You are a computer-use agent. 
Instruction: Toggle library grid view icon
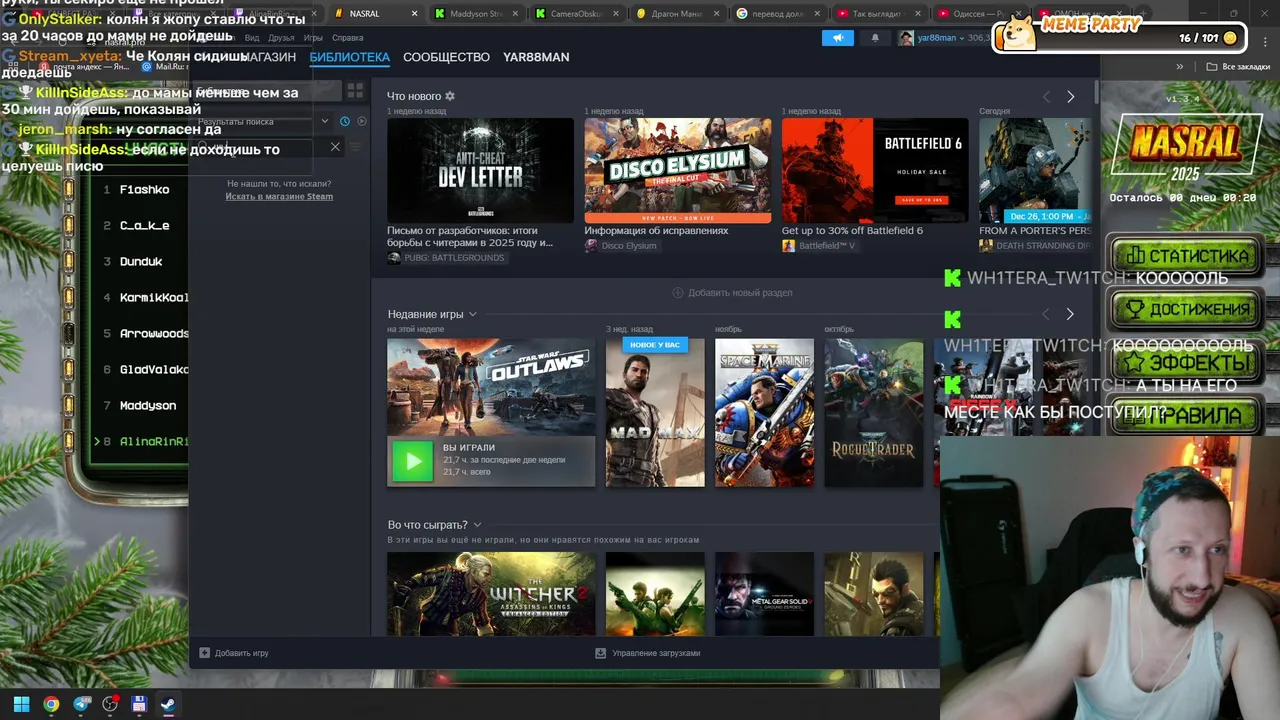pos(355,91)
